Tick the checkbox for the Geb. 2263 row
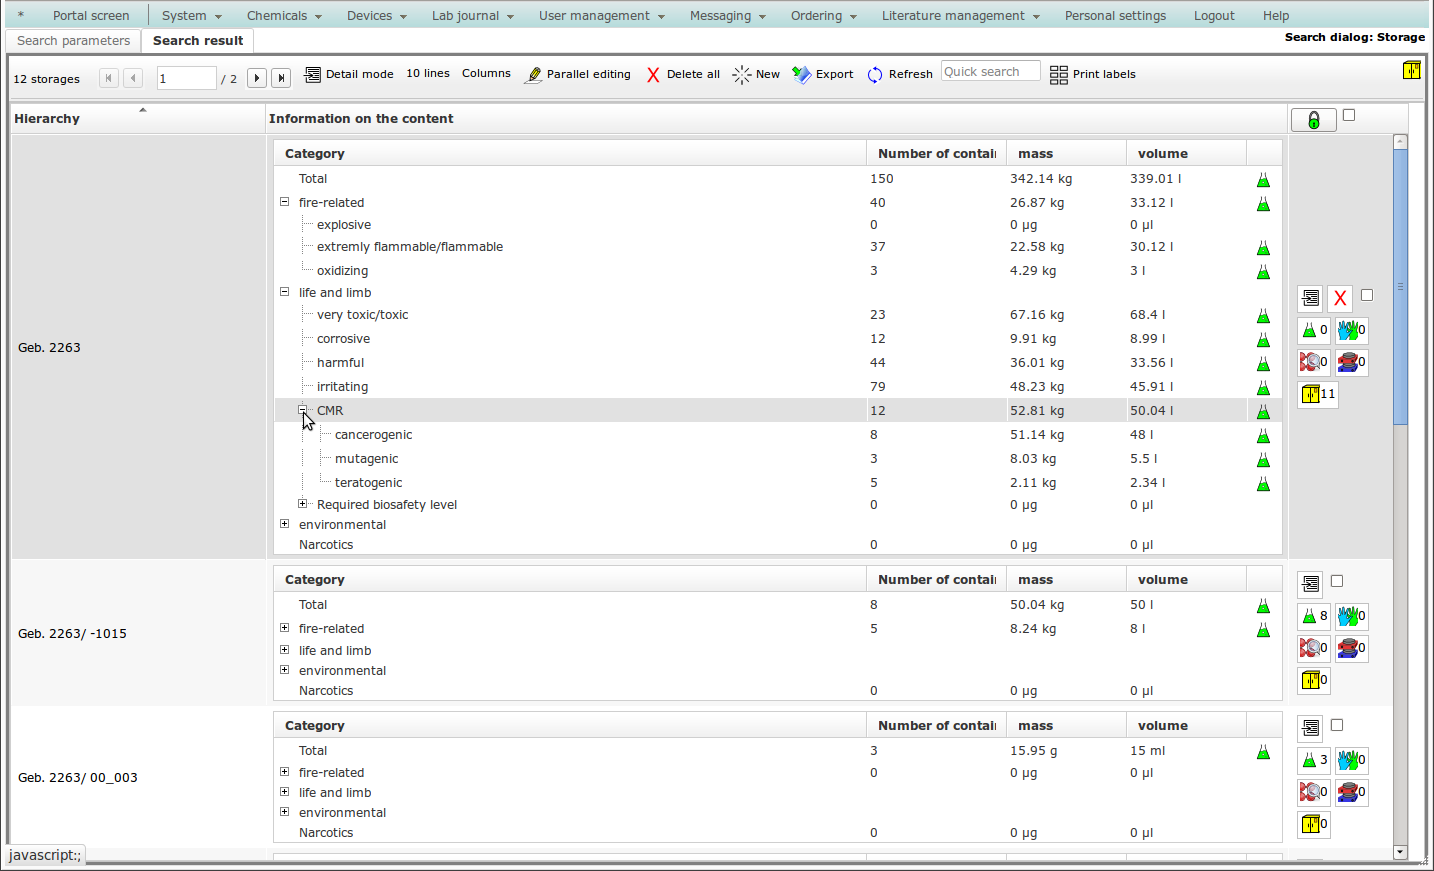This screenshot has width=1434, height=871. coord(1367,295)
